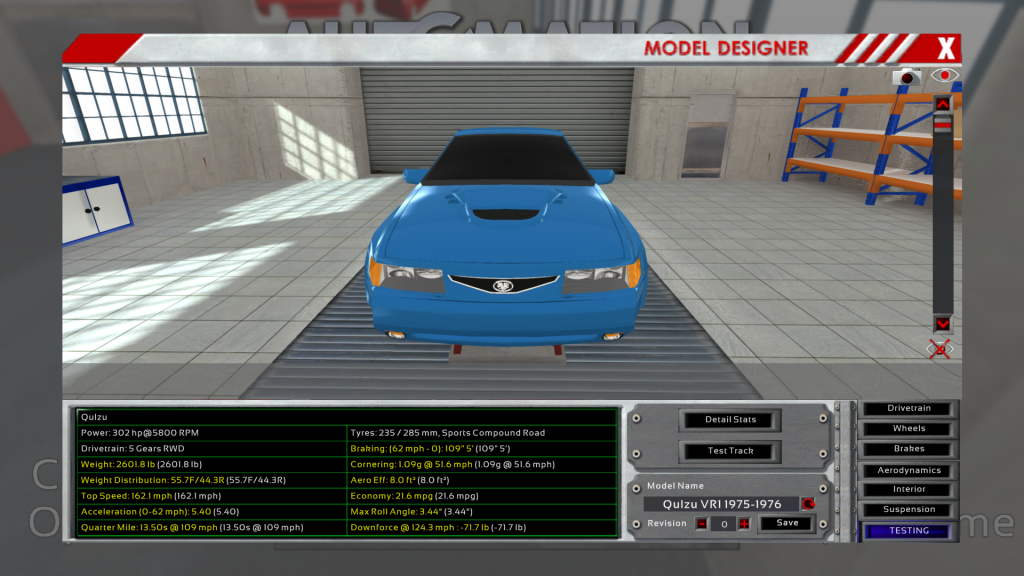The image size is (1024, 576).
Task: Click the Model Name text field
Action: pyautogui.click(x=720, y=504)
